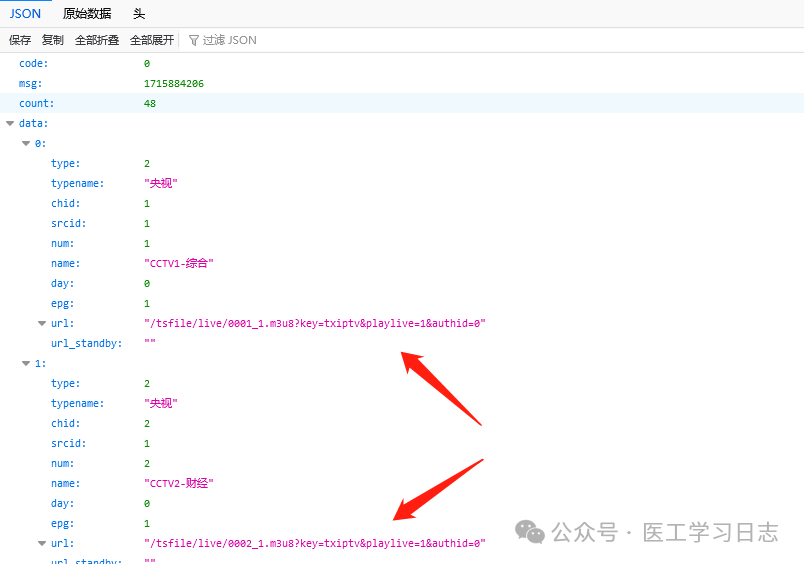Select the 0001_1.m3u8 url value

click(x=314, y=324)
